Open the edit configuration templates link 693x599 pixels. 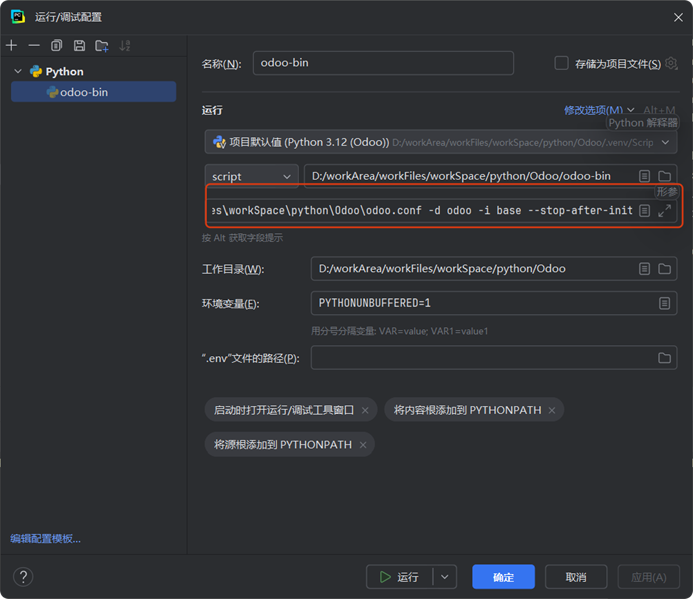(46, 538)
